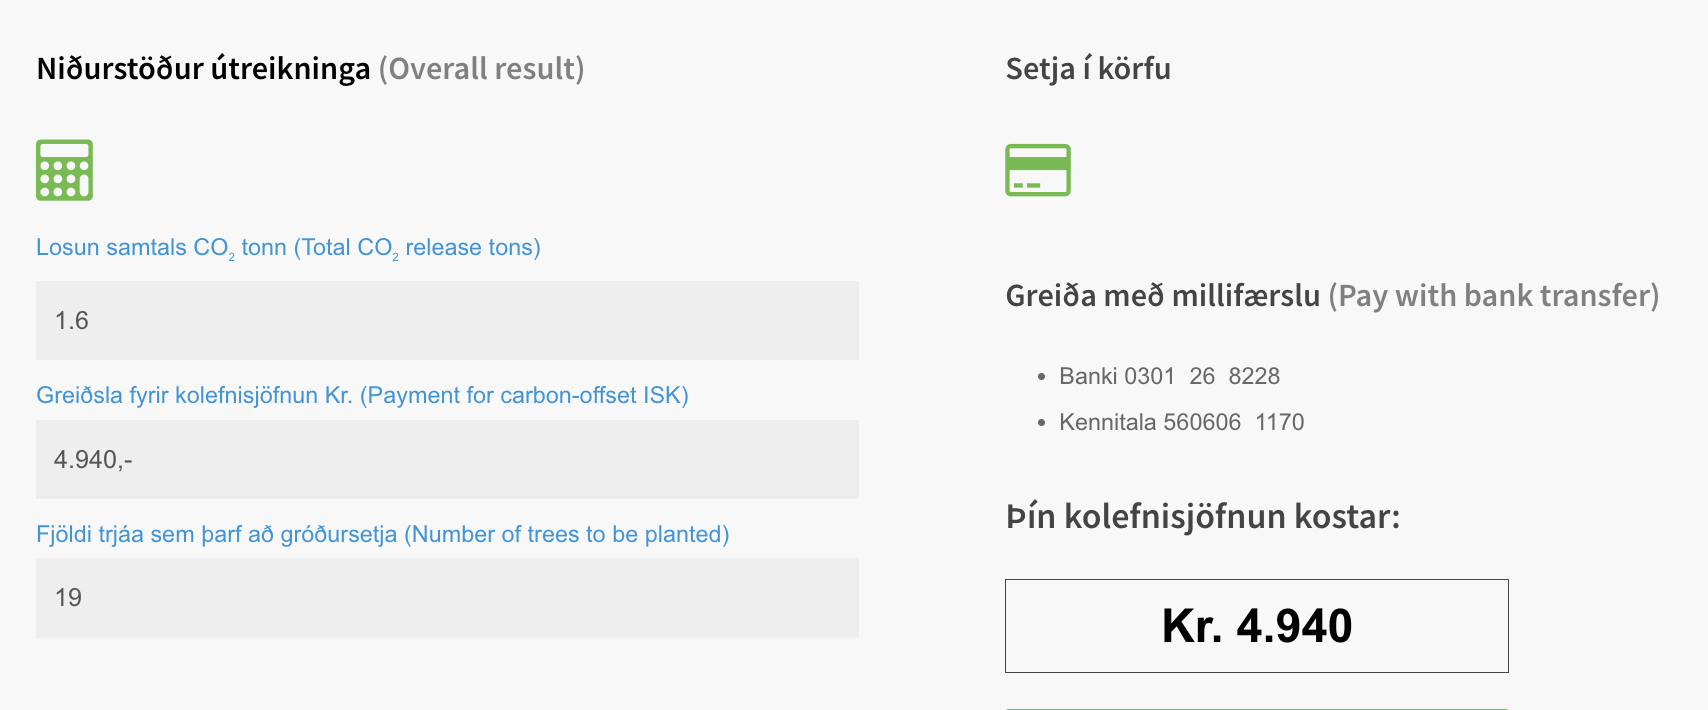The image size is (1708, 710).
Task: Click the Losun samtals CO2 tonn label
Action: [x=161, y=248]
